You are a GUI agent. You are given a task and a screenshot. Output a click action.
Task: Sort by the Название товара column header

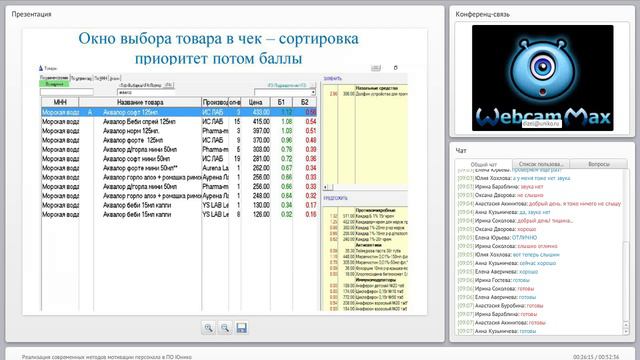pos(140,102)
